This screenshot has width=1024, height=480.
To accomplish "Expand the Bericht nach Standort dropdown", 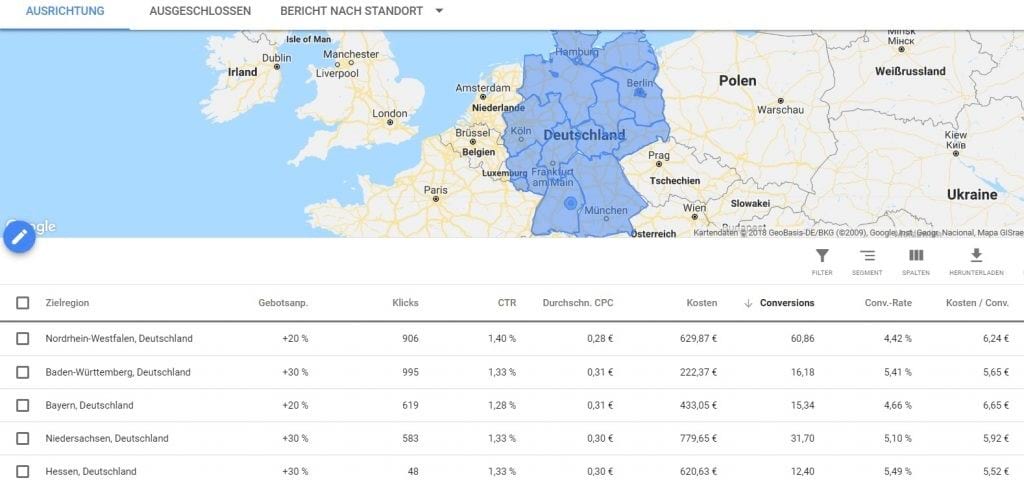I will (438, 11).
